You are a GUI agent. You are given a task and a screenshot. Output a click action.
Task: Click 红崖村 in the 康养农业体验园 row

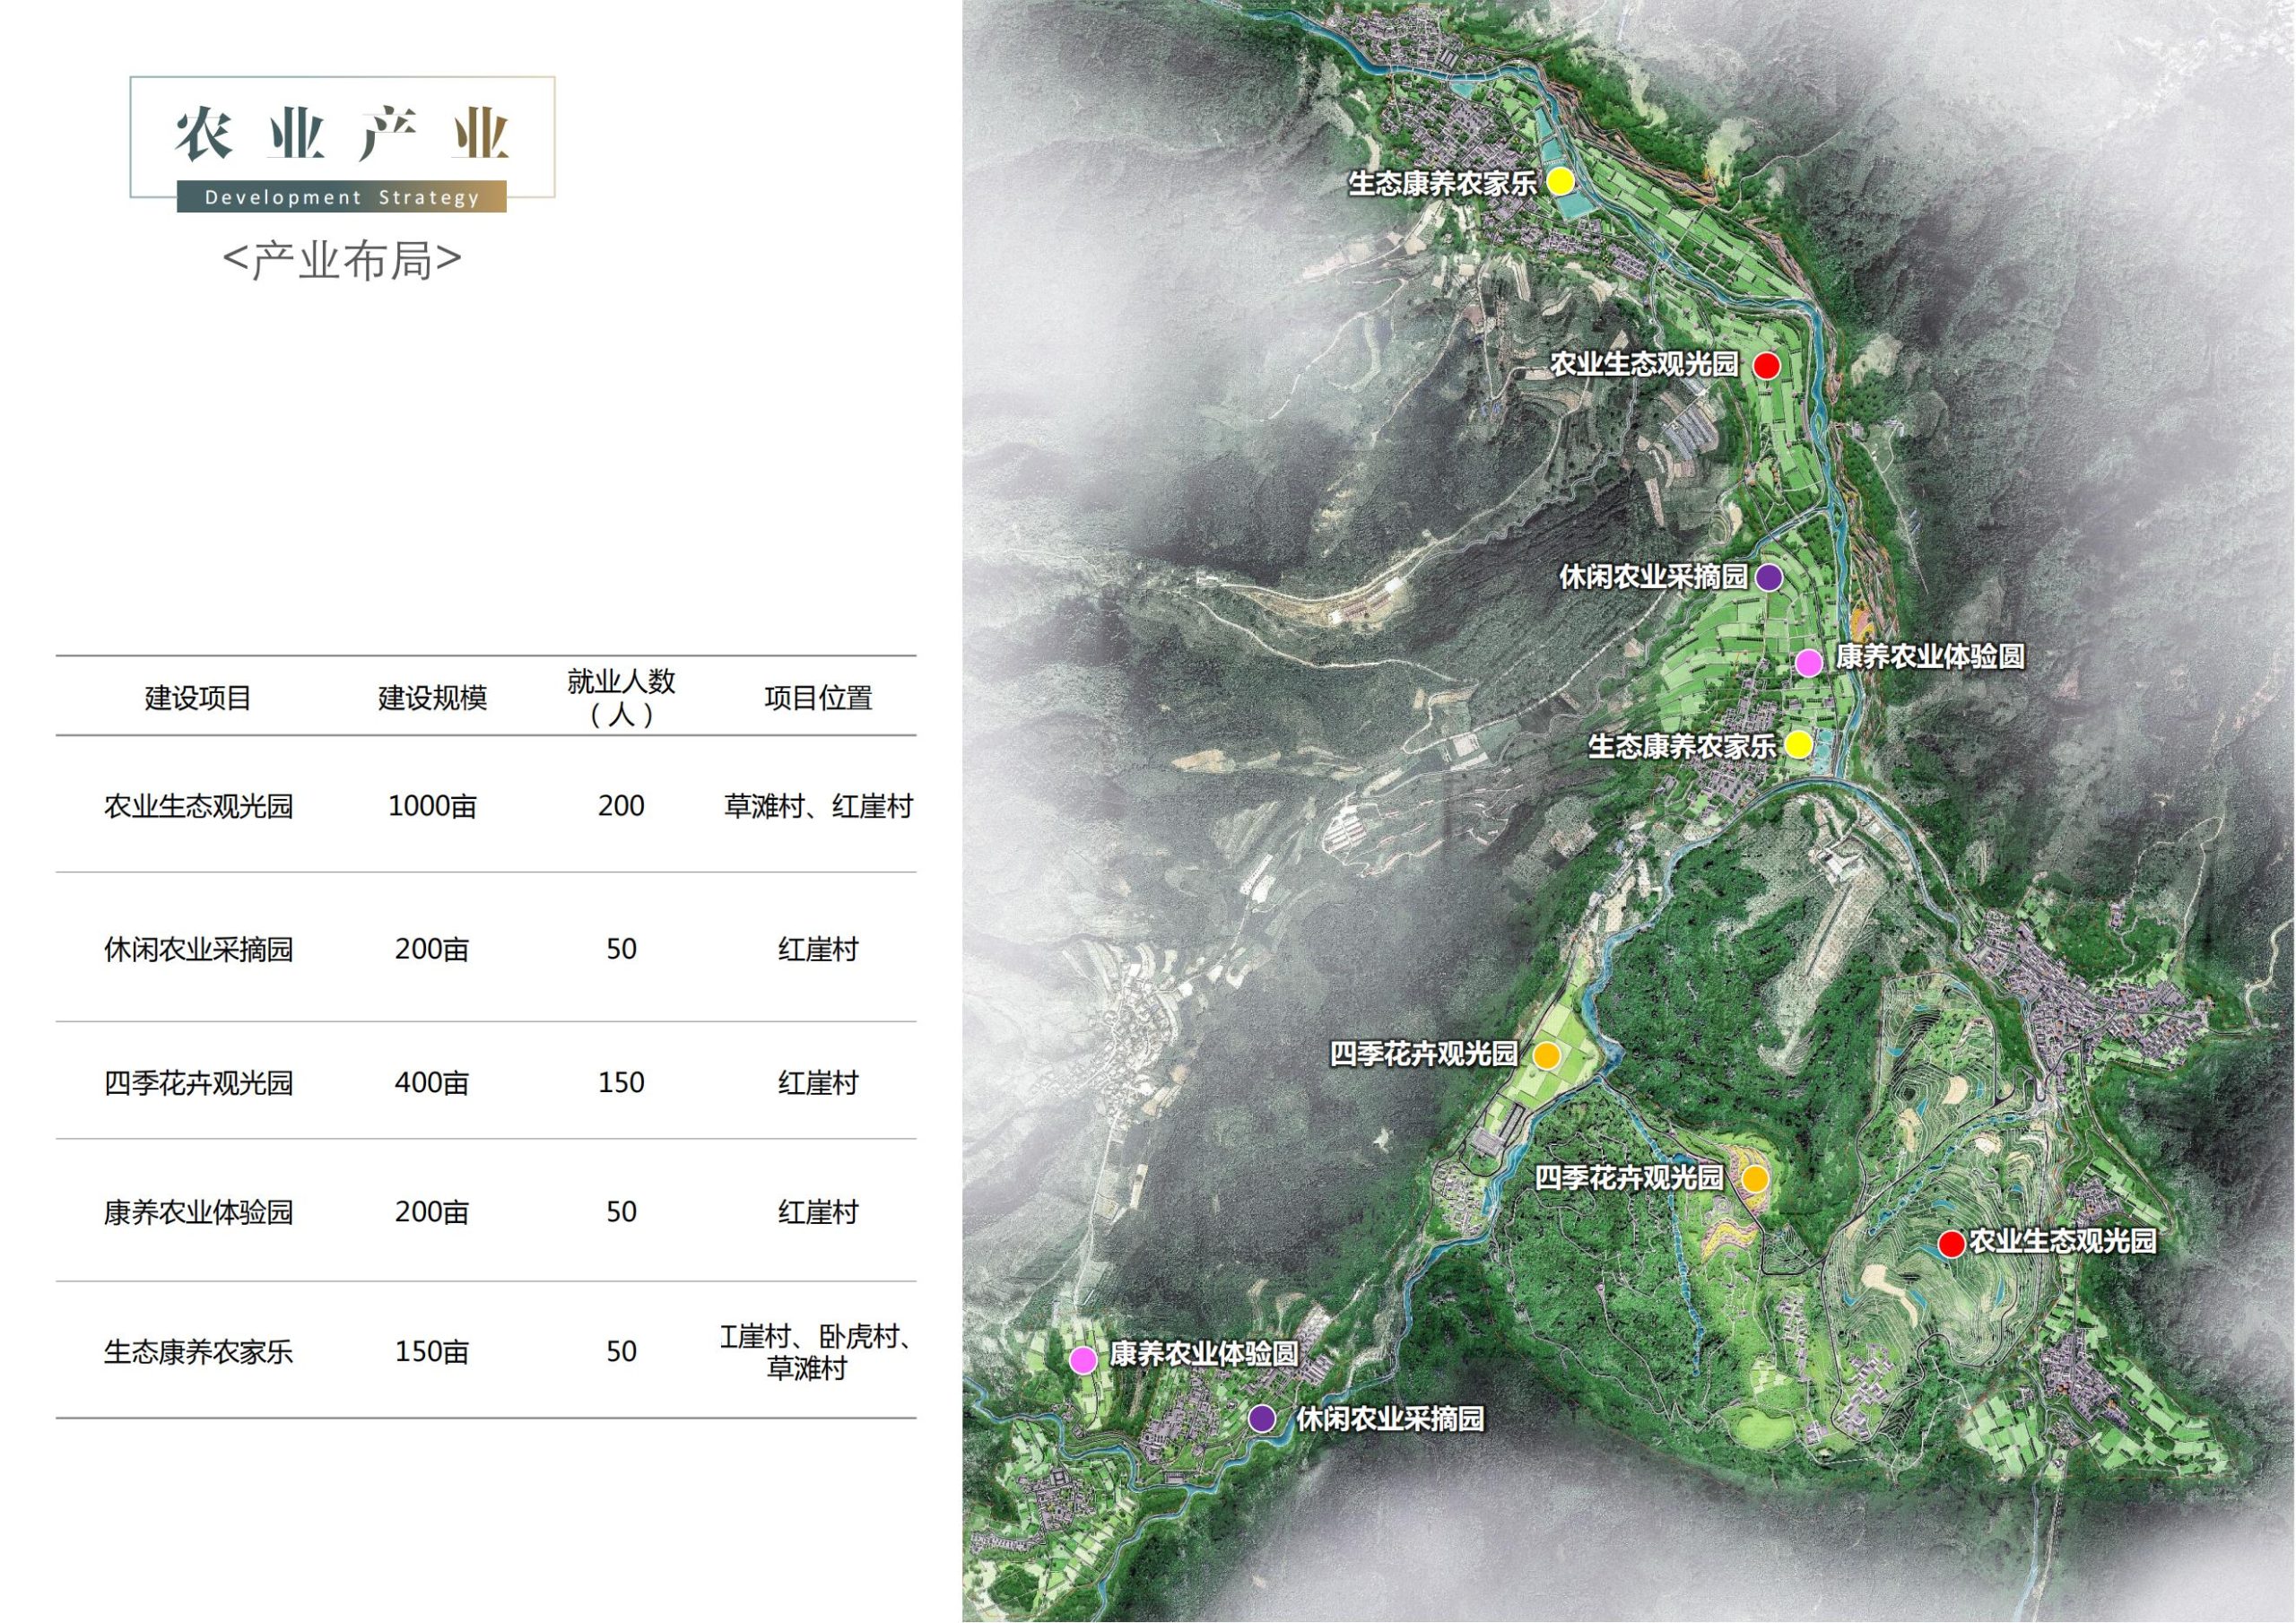818,1211
